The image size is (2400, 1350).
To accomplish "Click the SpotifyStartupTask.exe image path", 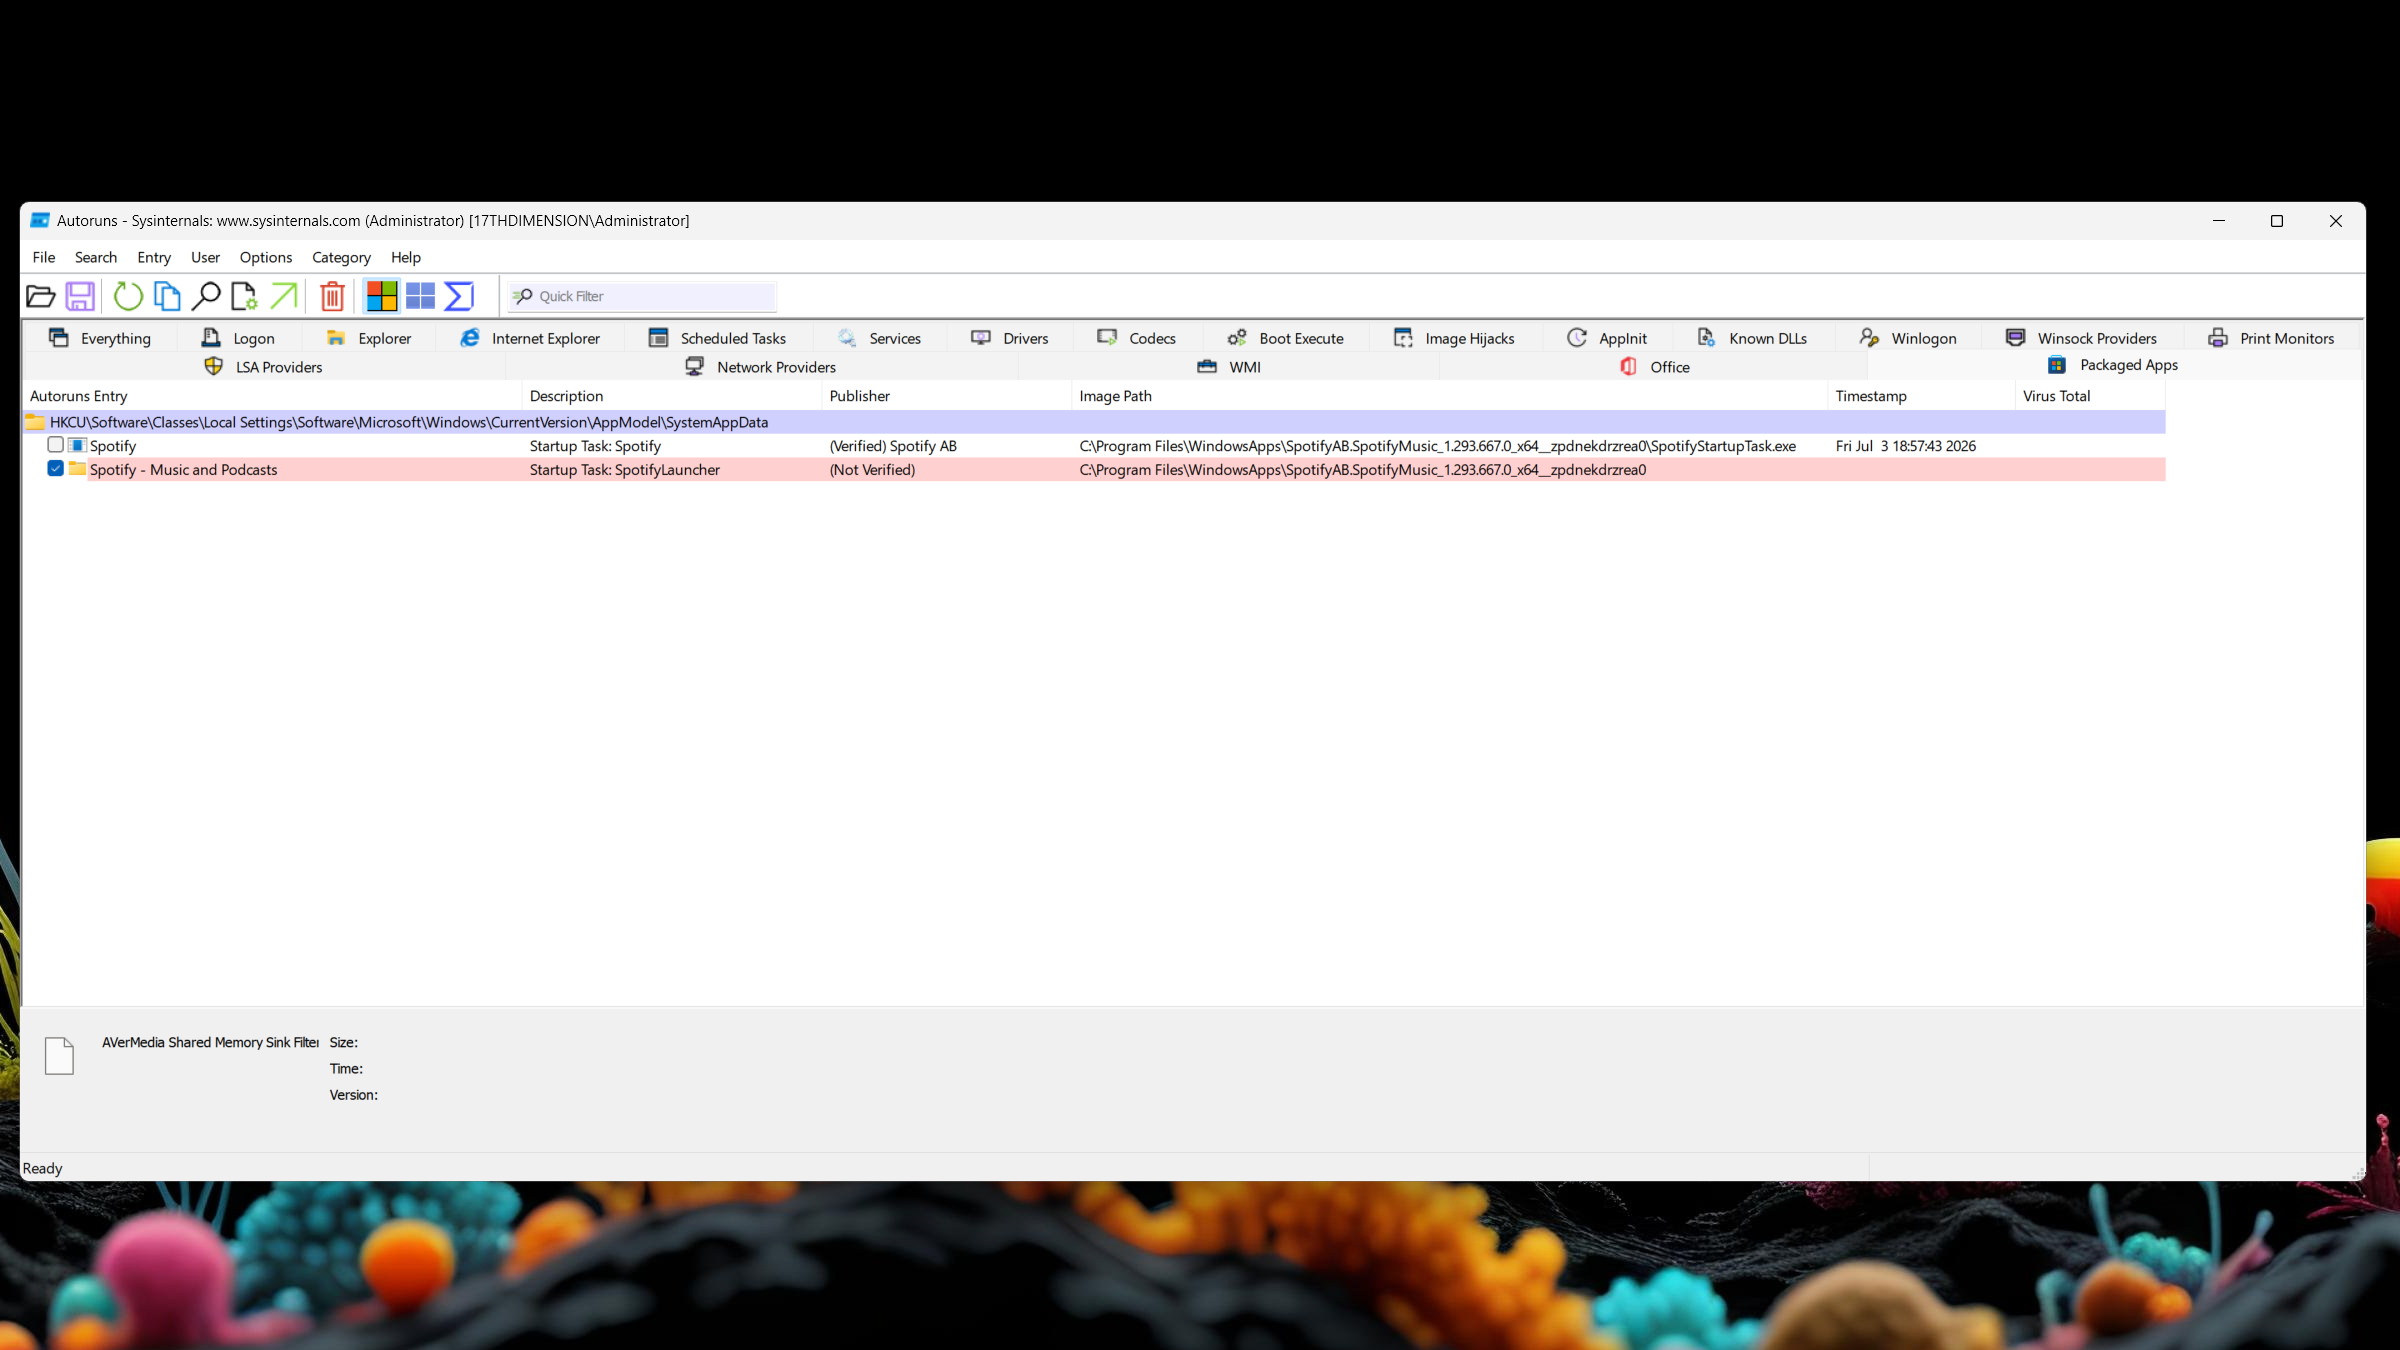I will click(x=1437, y=446).
